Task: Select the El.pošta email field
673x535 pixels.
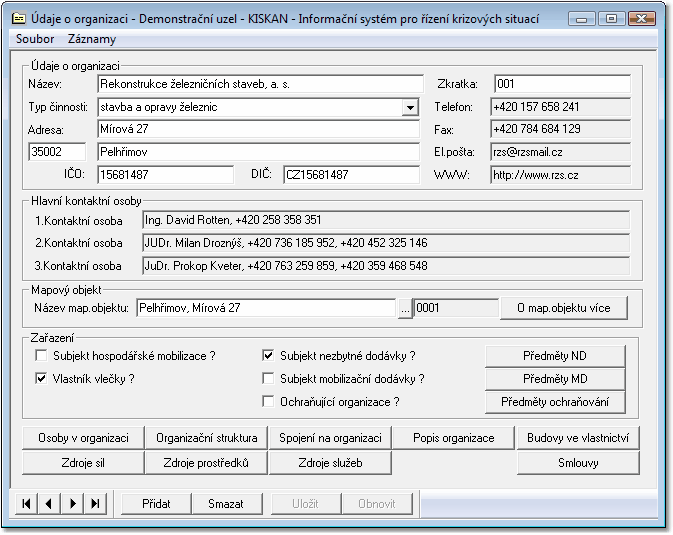Action: (561, 152)
